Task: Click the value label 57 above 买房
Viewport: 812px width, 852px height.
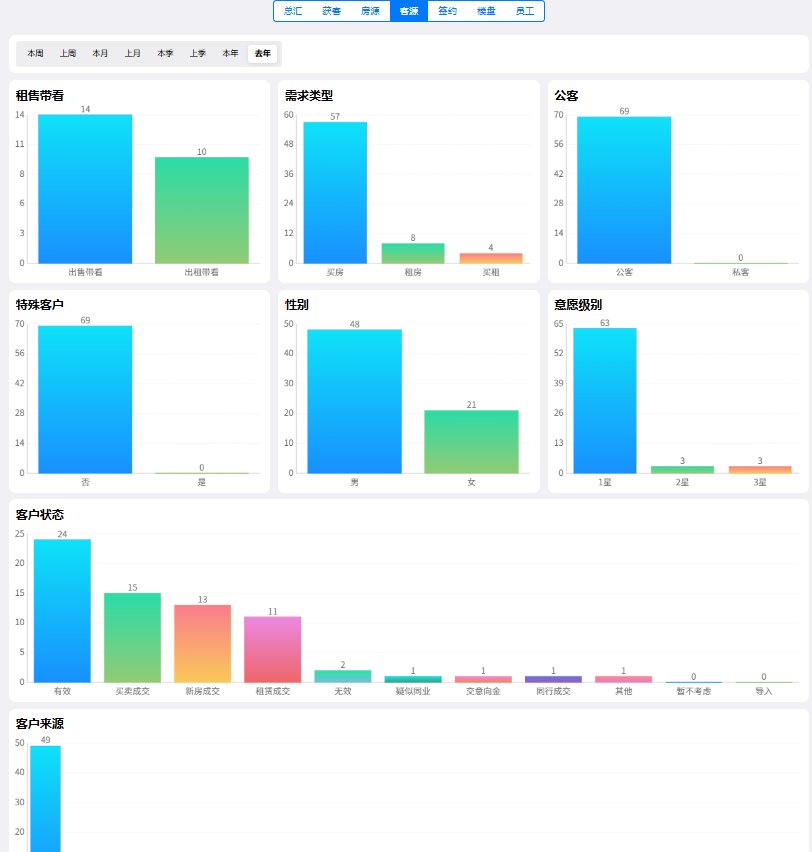Action: (x=335, y=117)
